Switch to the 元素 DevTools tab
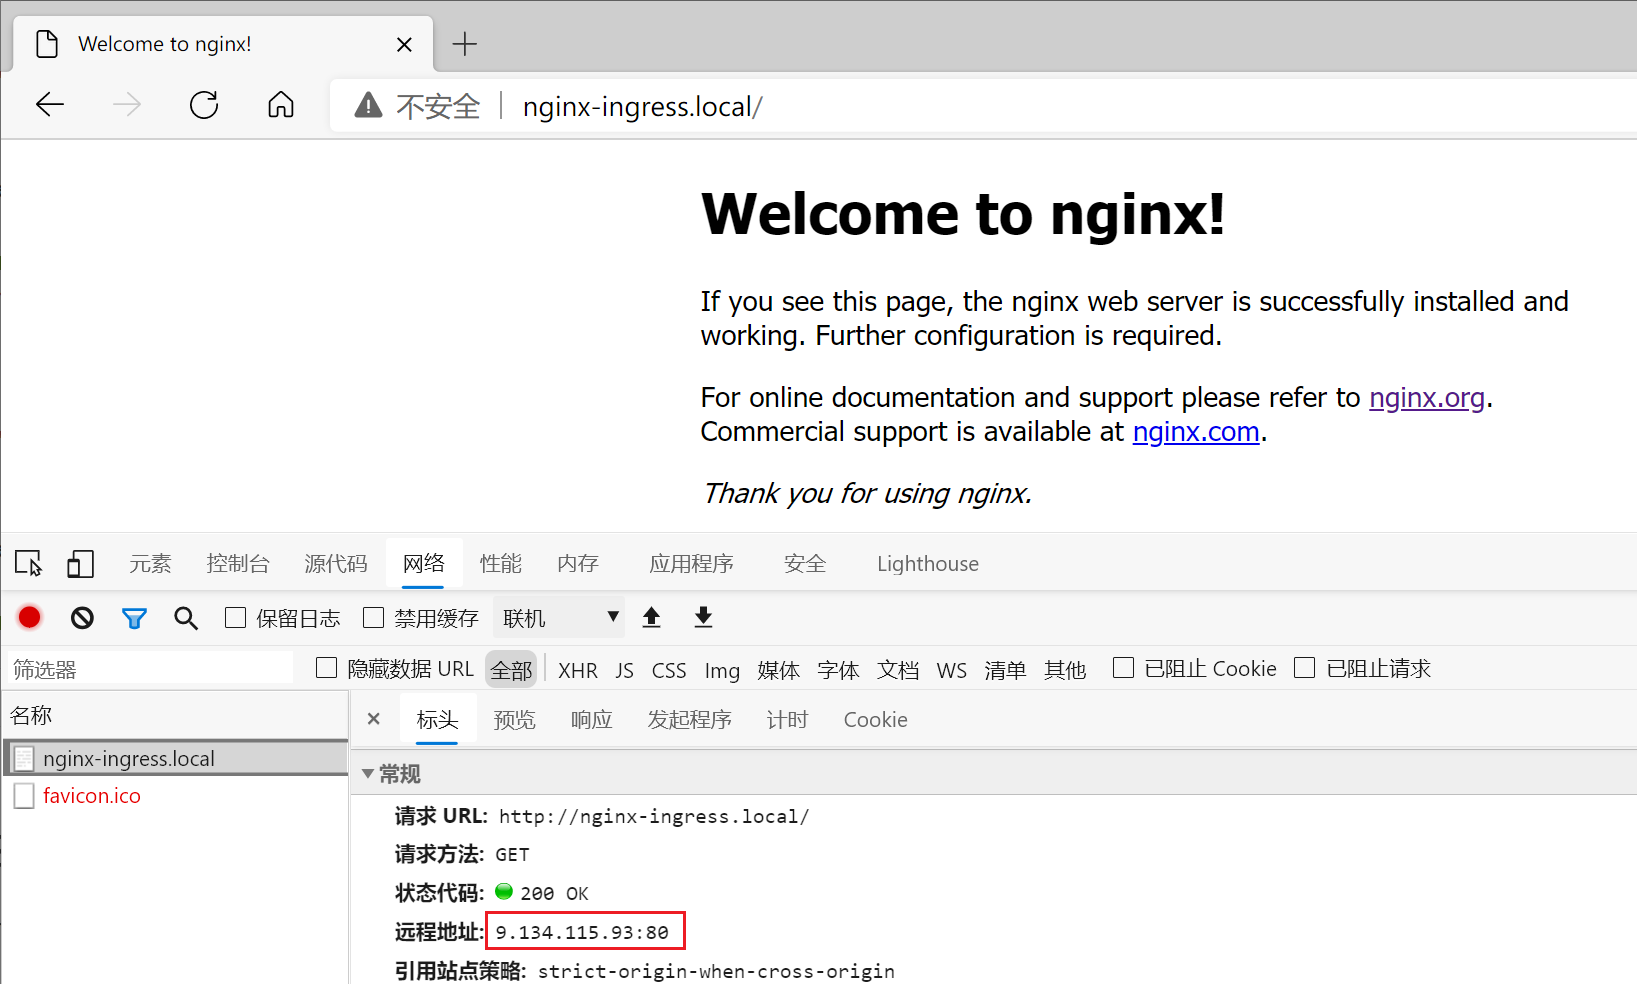The height and width of the screenshot is (984, 1637). (x=150, y=564)
